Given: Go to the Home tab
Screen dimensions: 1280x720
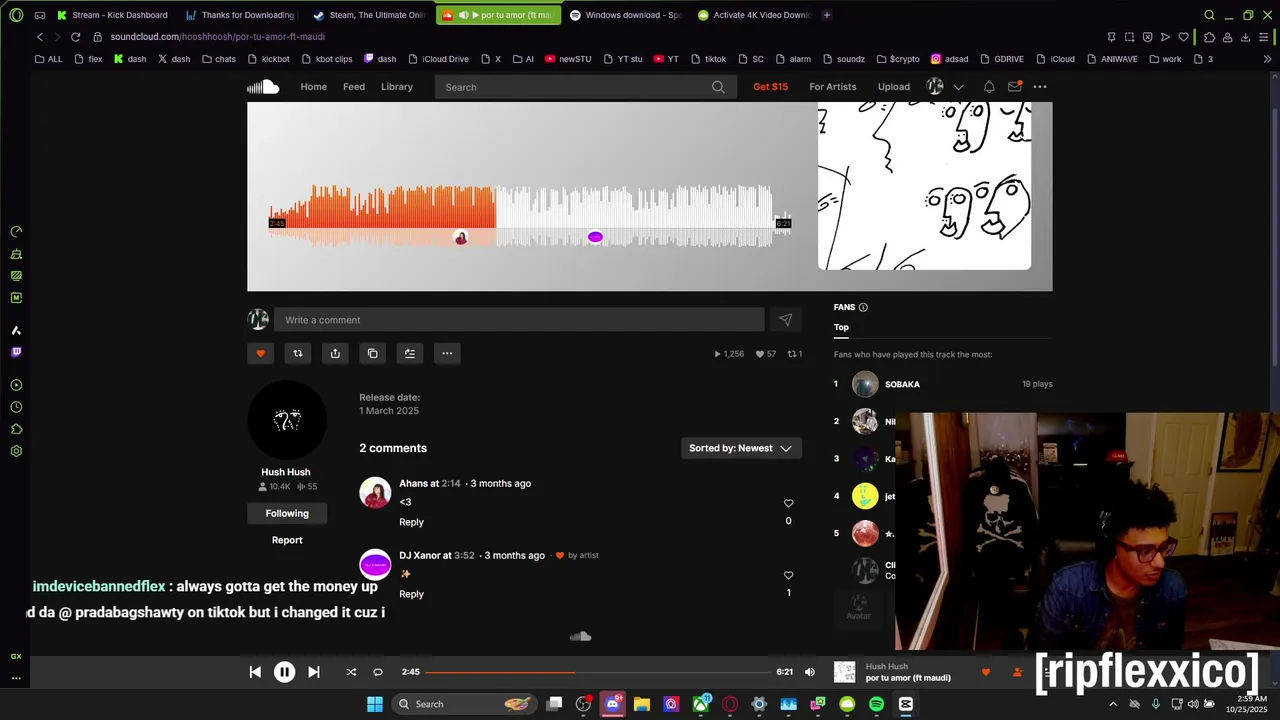Looking at the screenshot, I should tap(314, 87).
